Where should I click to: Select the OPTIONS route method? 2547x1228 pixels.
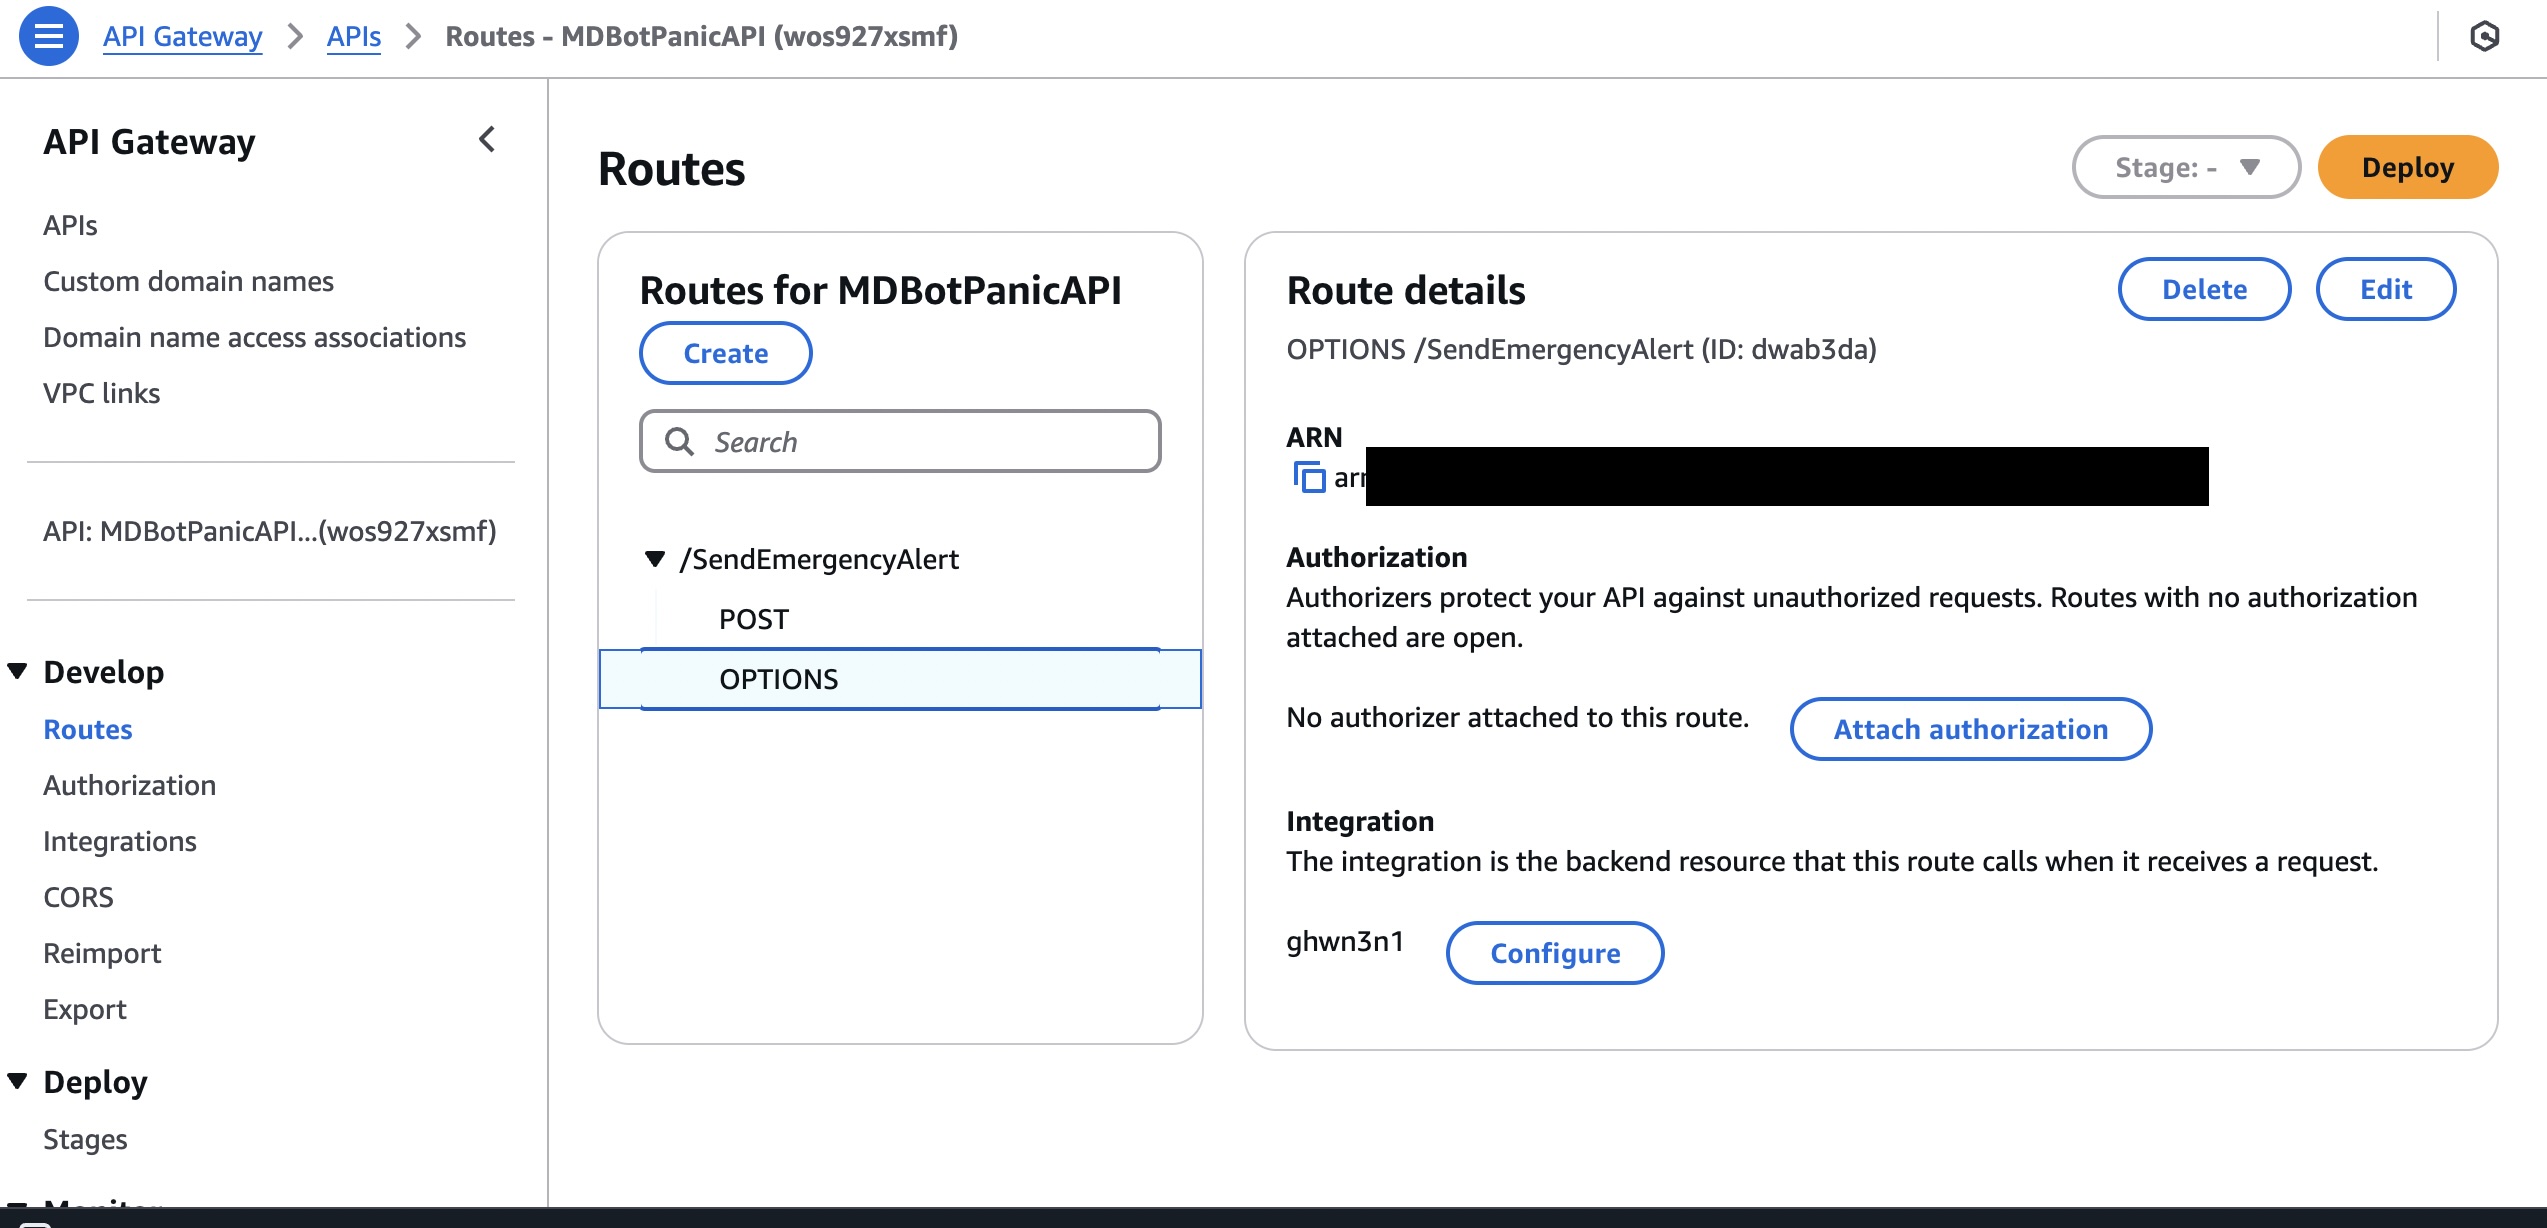tap(778, 679)
